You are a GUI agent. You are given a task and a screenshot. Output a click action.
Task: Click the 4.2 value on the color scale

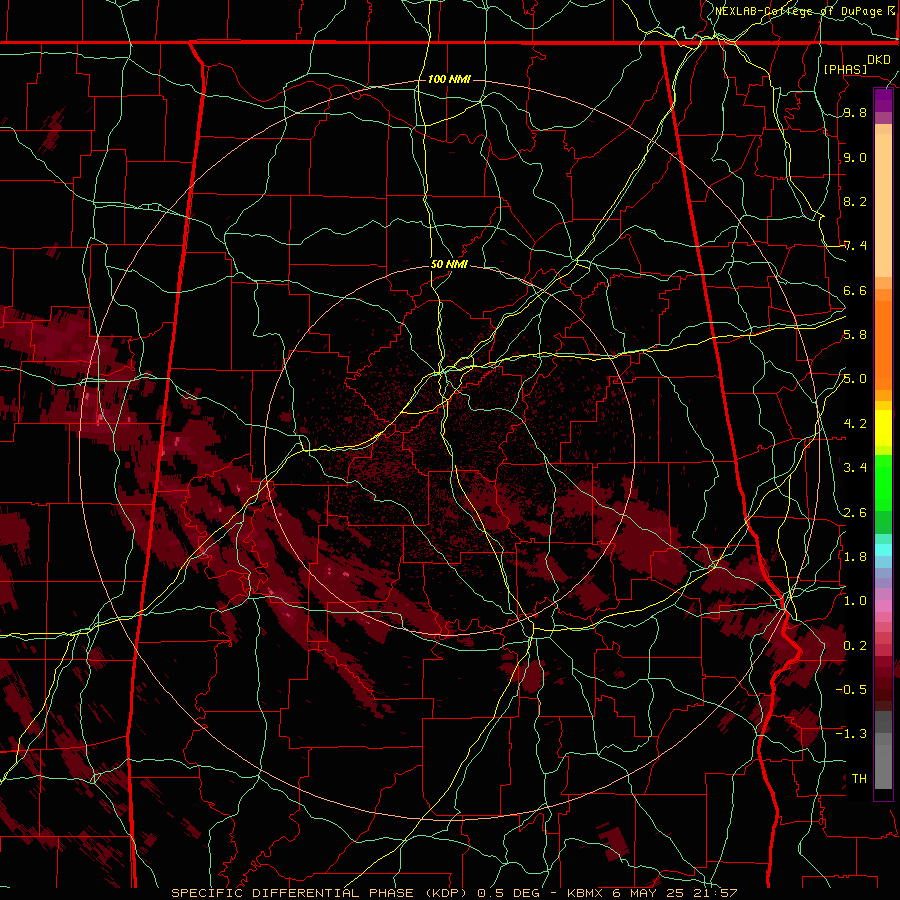[x=855, y=424]
